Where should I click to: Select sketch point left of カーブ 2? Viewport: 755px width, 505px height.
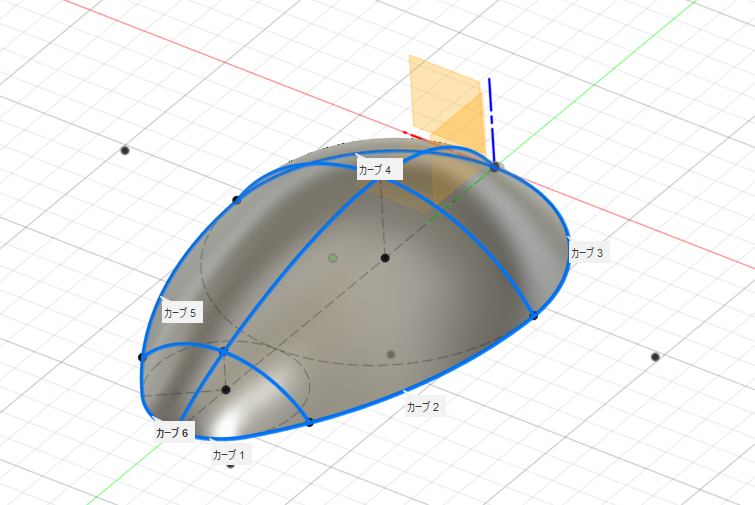(310, 422)
